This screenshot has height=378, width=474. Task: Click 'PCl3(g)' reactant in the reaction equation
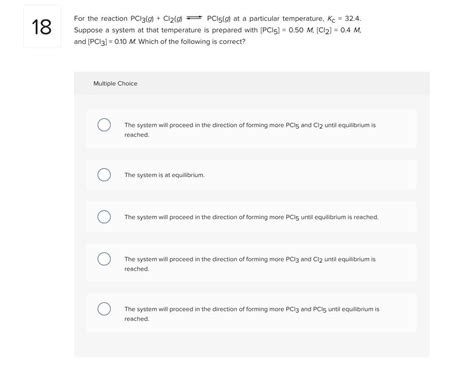(142, 19)
